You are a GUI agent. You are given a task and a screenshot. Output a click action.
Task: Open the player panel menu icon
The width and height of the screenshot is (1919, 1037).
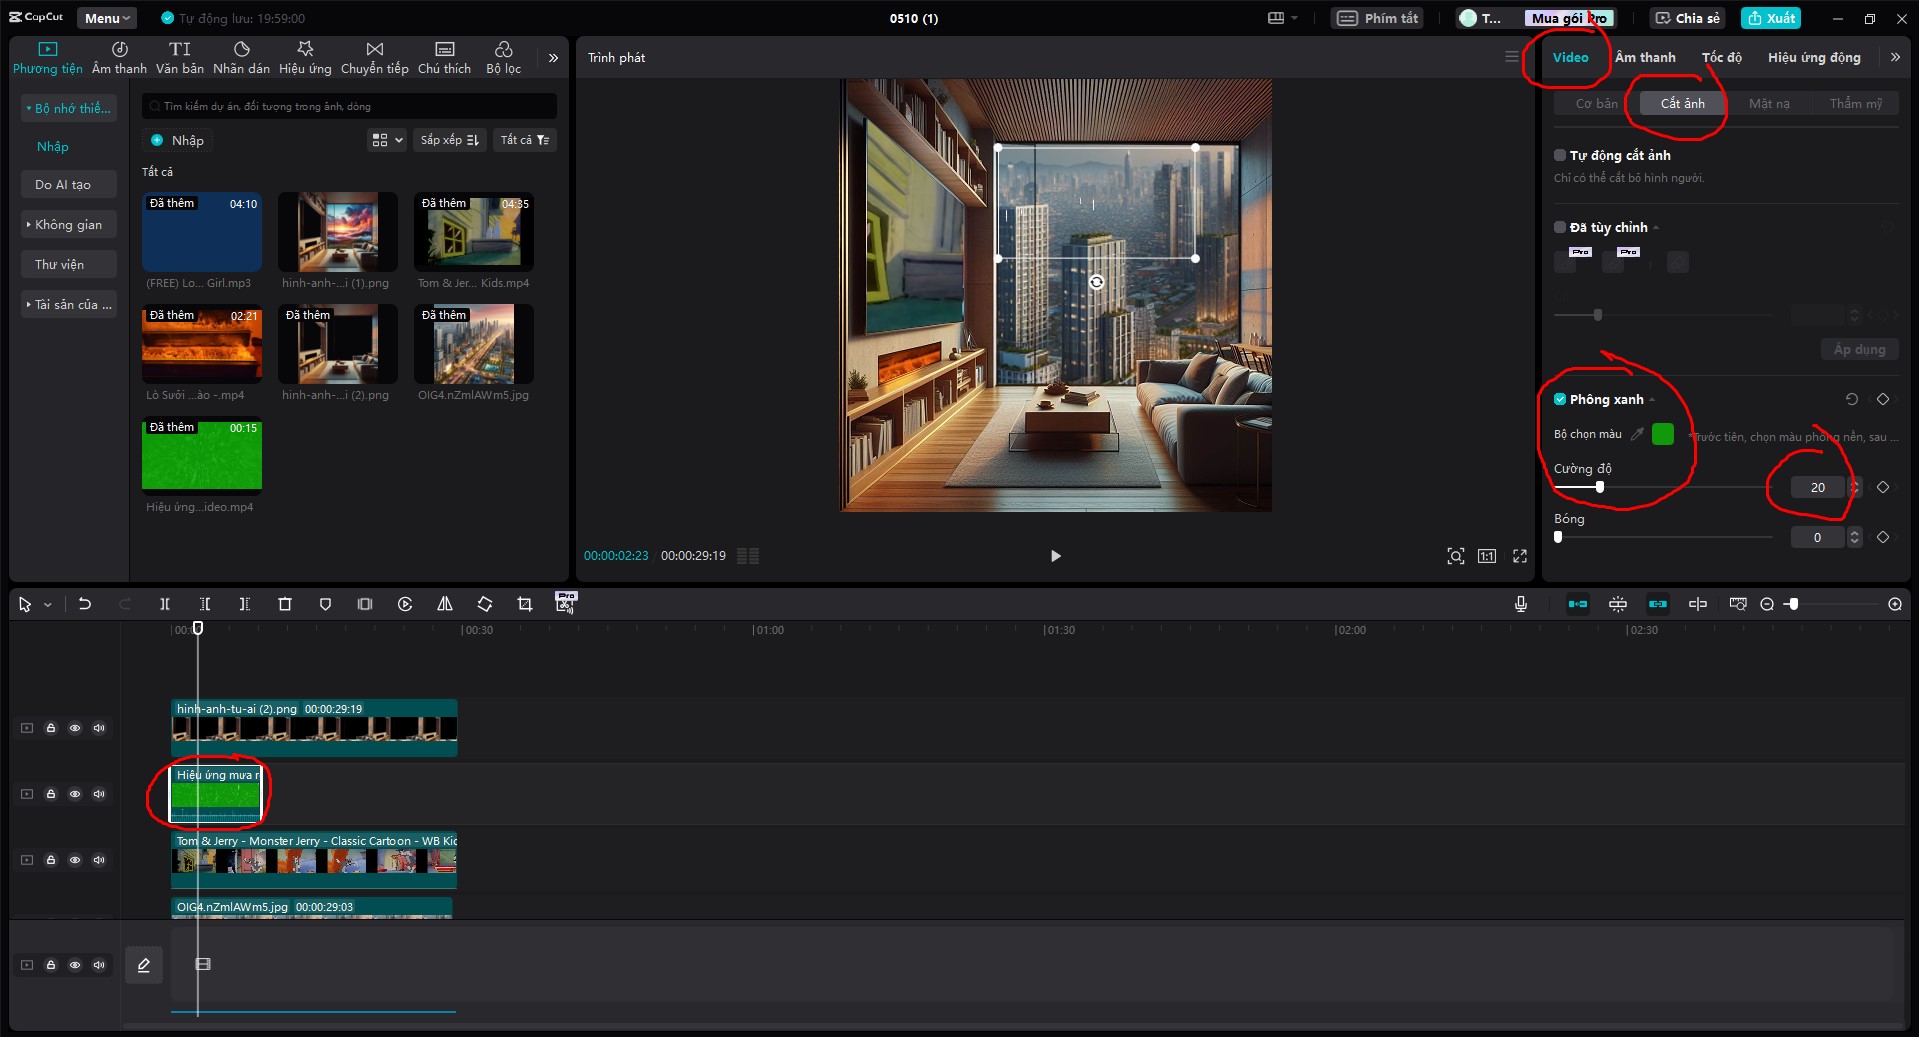(x=1511, y=57)
